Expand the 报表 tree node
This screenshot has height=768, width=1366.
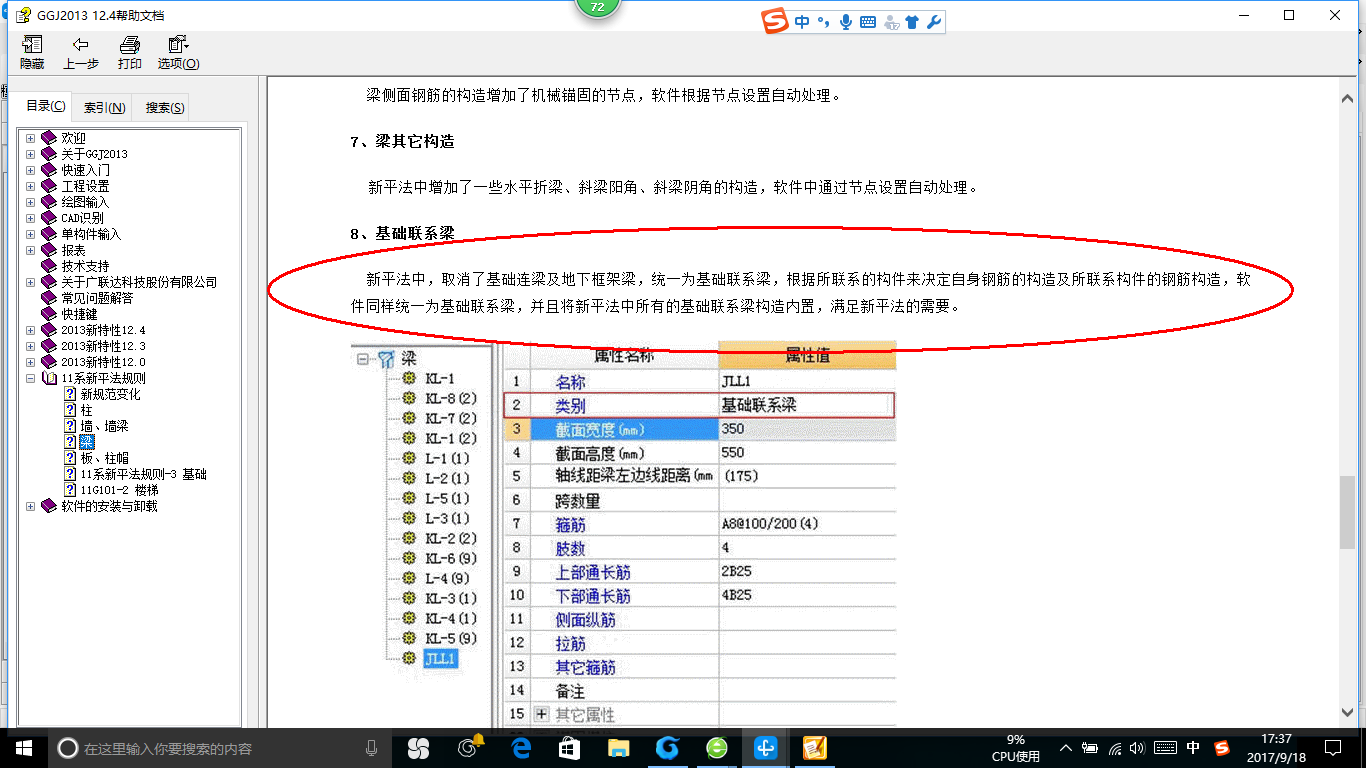click(x=30, y=250)
